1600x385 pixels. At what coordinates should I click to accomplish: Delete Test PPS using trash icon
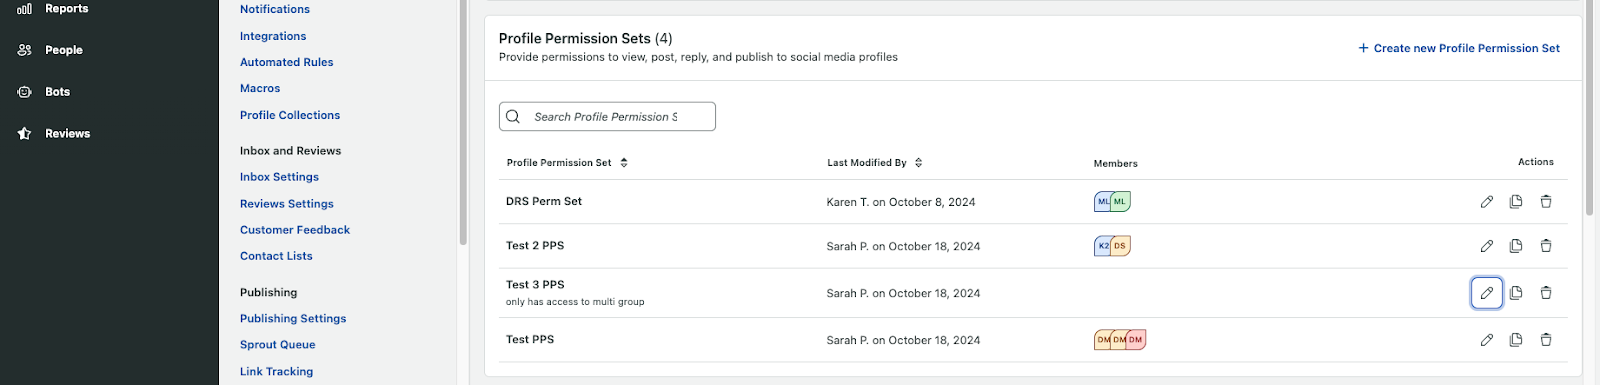point(1546,340)
